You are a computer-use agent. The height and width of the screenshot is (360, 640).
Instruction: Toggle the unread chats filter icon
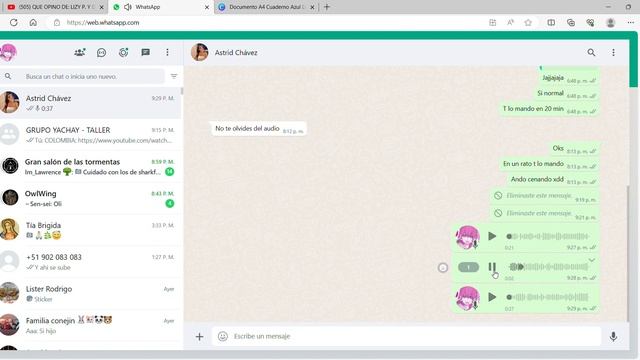coord(174,76)
